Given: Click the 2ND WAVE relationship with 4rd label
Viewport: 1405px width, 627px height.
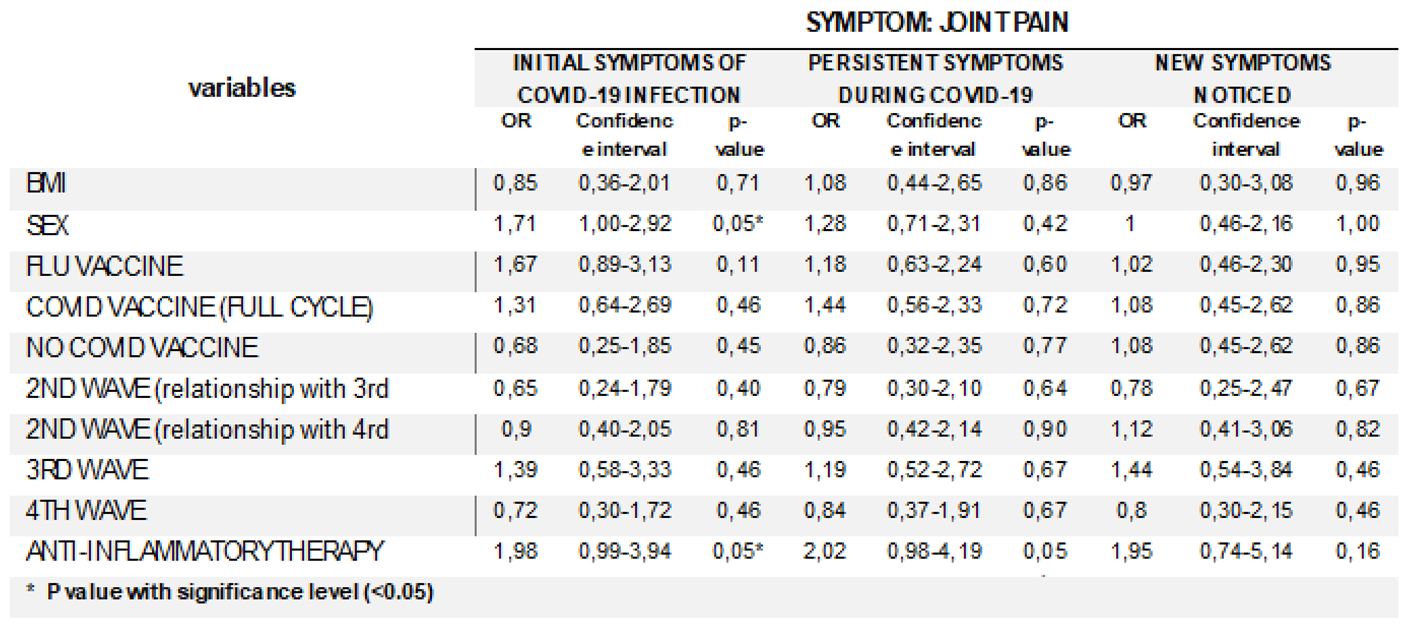Looking at the screenshot, I should click(x=207, y=430).
